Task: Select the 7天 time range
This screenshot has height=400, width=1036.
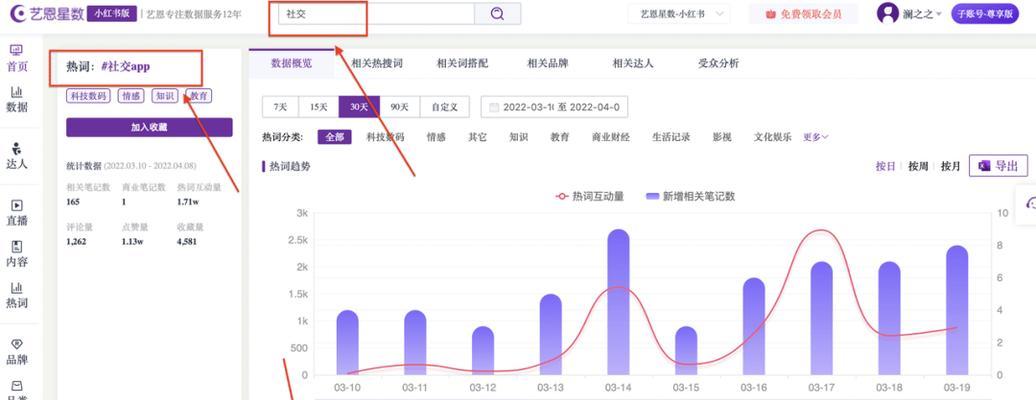Action: pos(280,107)
